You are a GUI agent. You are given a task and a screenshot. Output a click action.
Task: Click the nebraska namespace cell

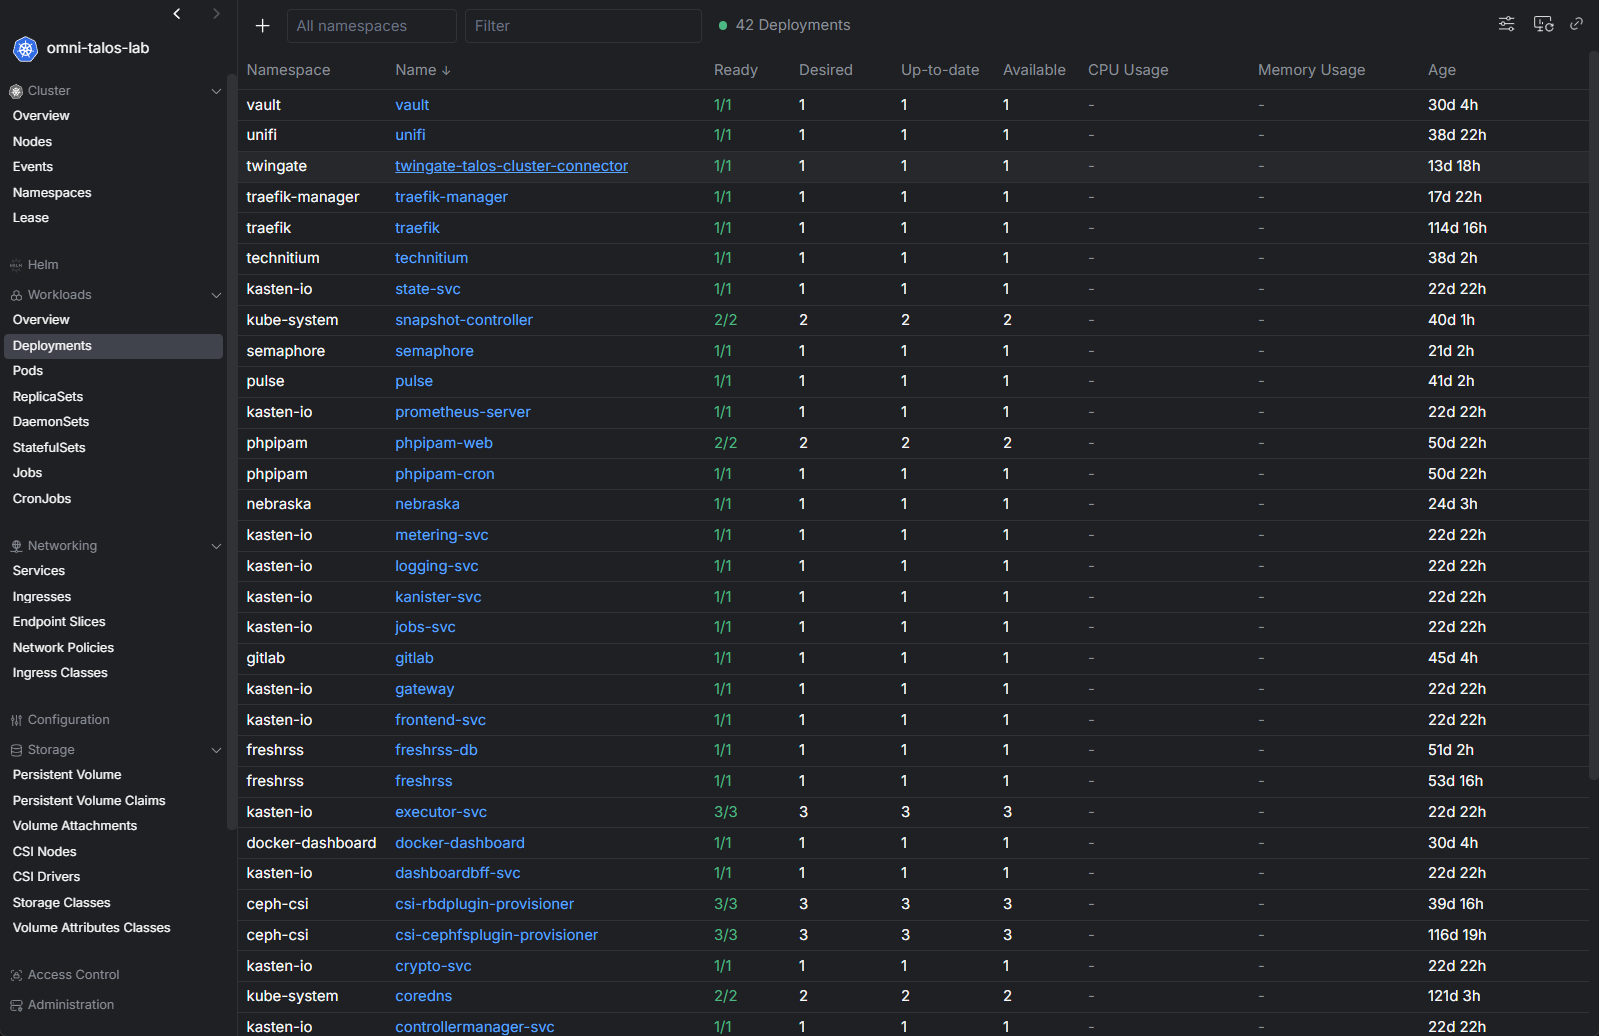279,504
